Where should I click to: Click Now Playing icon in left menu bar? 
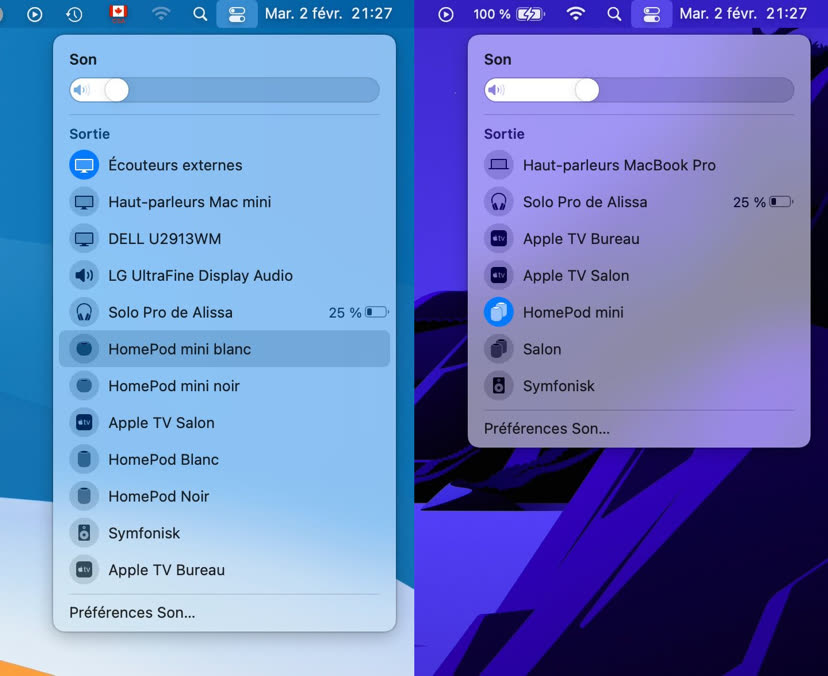coord(35,14)
